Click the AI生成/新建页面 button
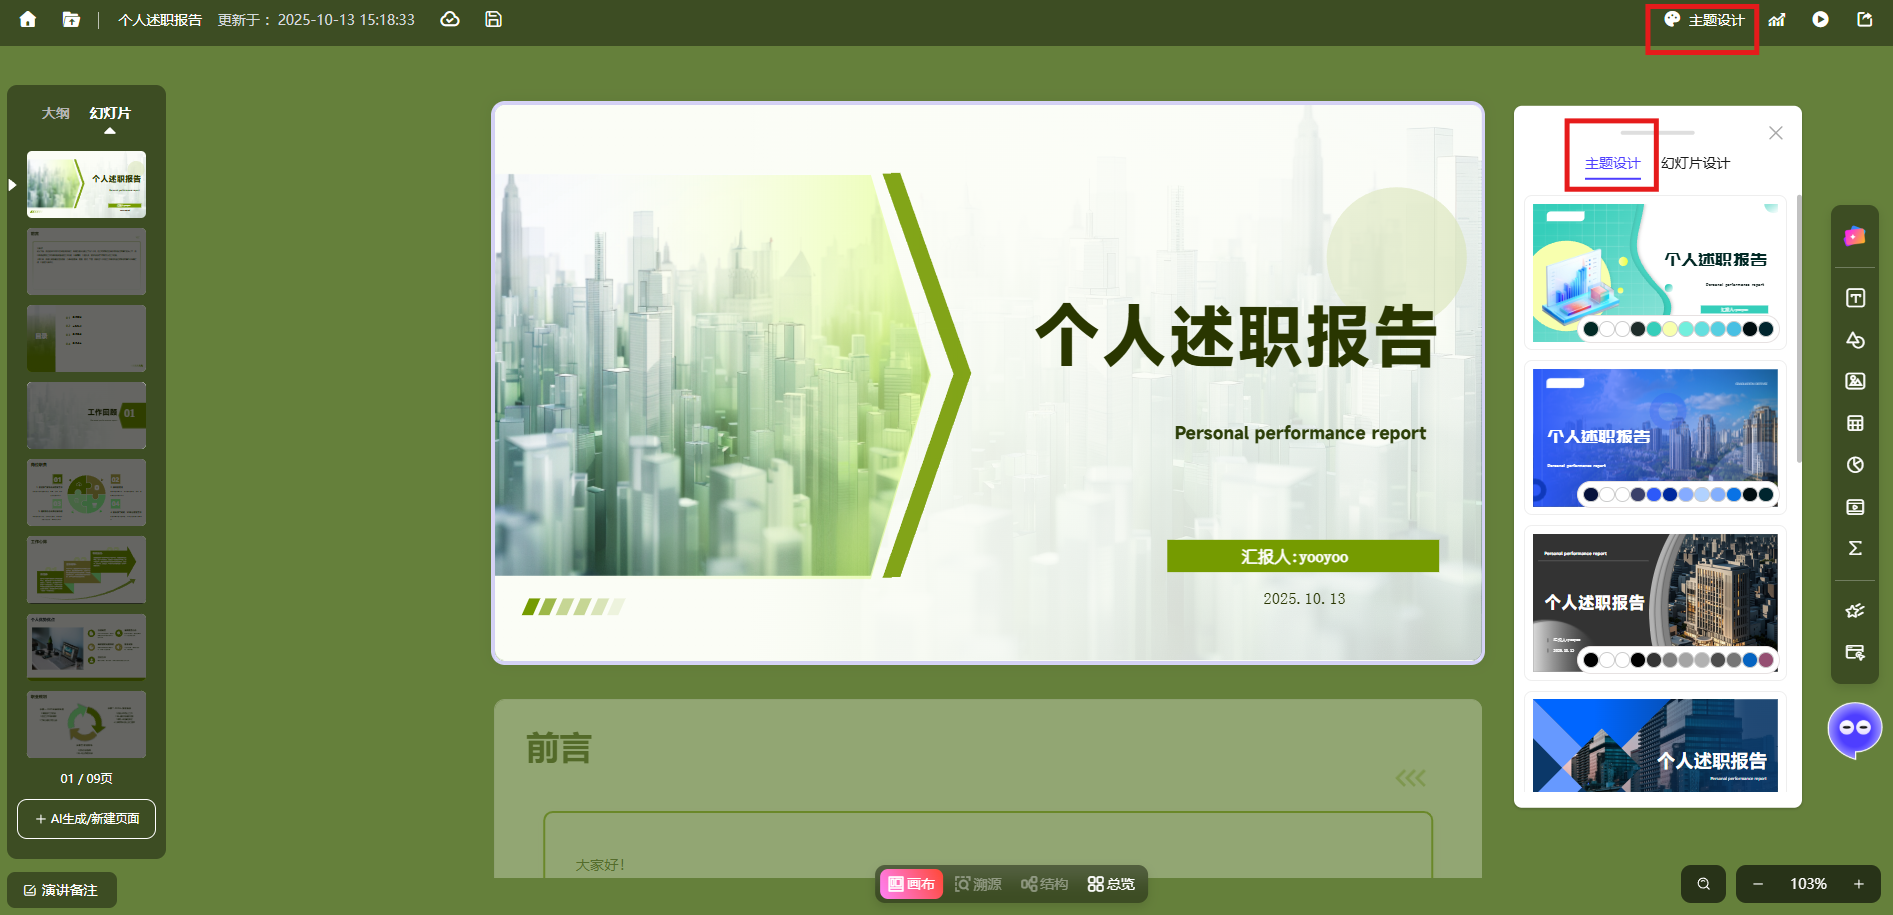This screenshot has height=915, width=1893. [x=86, y=819]
